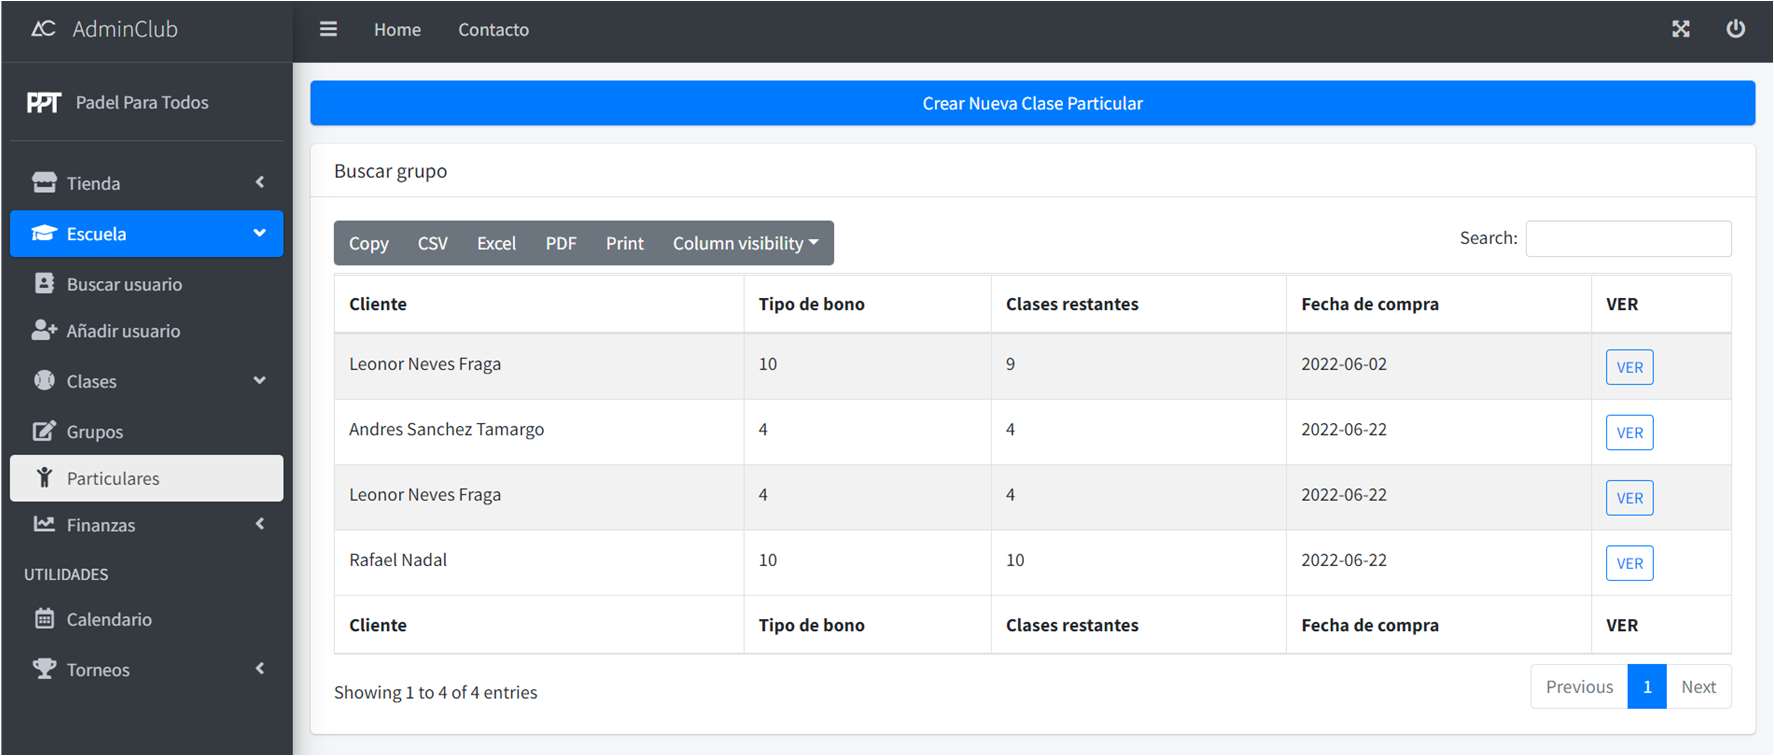Expand the Clases submenu chevron
The width and height of the screenshot is (1774, 756).
pyautogui.click(x=260, y=380)
